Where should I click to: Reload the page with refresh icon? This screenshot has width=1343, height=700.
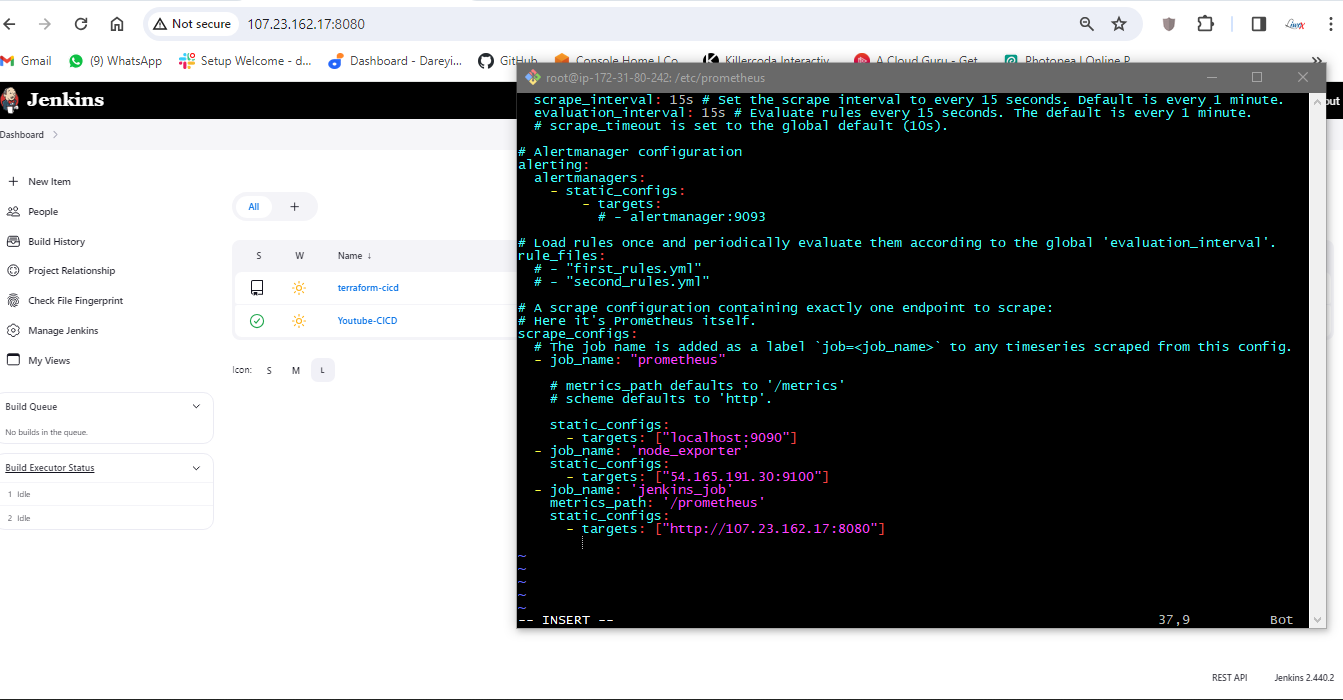(x=81, y=24)
